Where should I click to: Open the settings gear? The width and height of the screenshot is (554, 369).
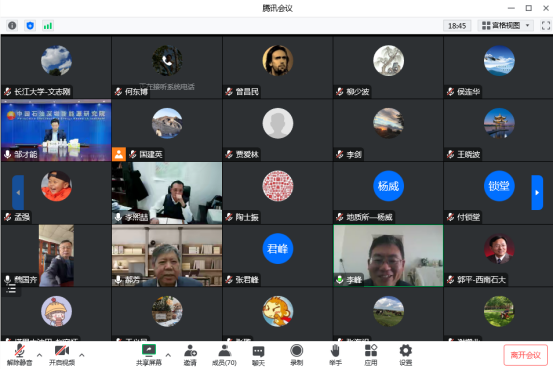405,355
